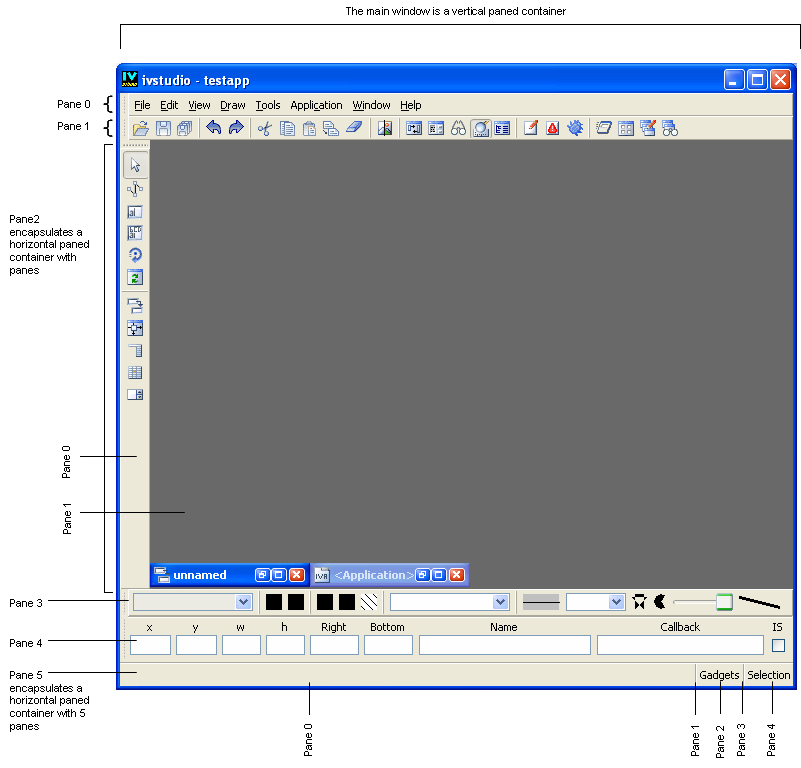Click the Name input field
This screenshot has width=801, height=768.
(504, 645)
